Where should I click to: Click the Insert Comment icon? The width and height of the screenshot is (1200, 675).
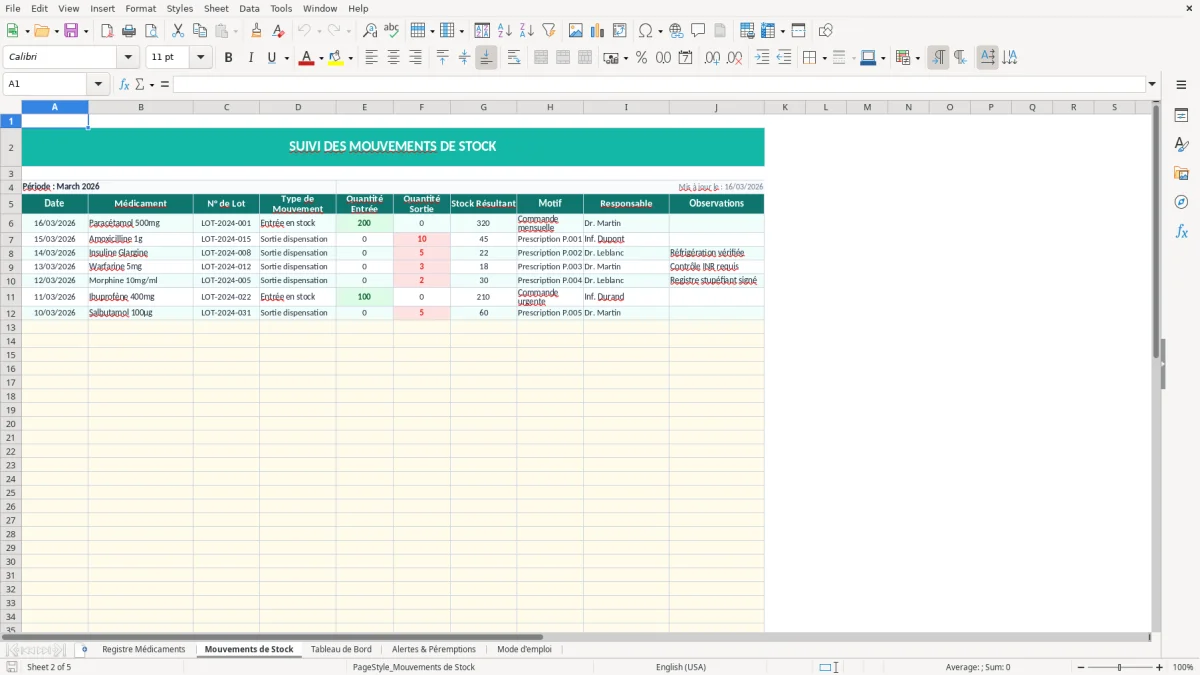(x=698, y=31)
